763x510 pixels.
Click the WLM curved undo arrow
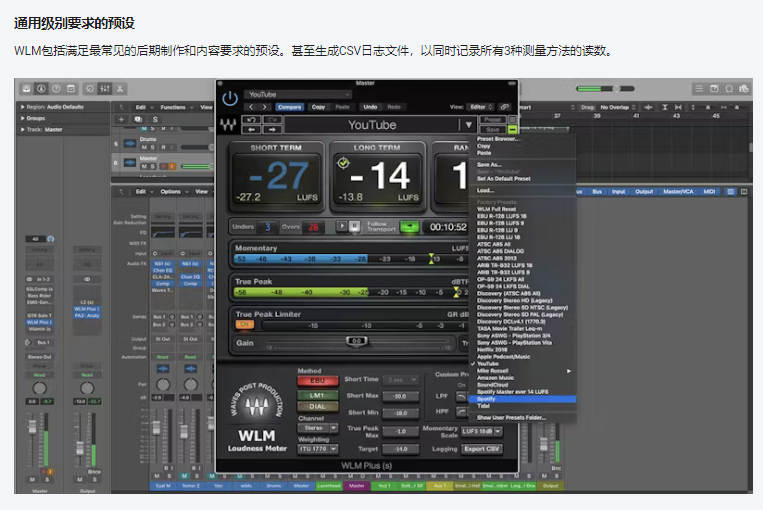click(252, 120)
